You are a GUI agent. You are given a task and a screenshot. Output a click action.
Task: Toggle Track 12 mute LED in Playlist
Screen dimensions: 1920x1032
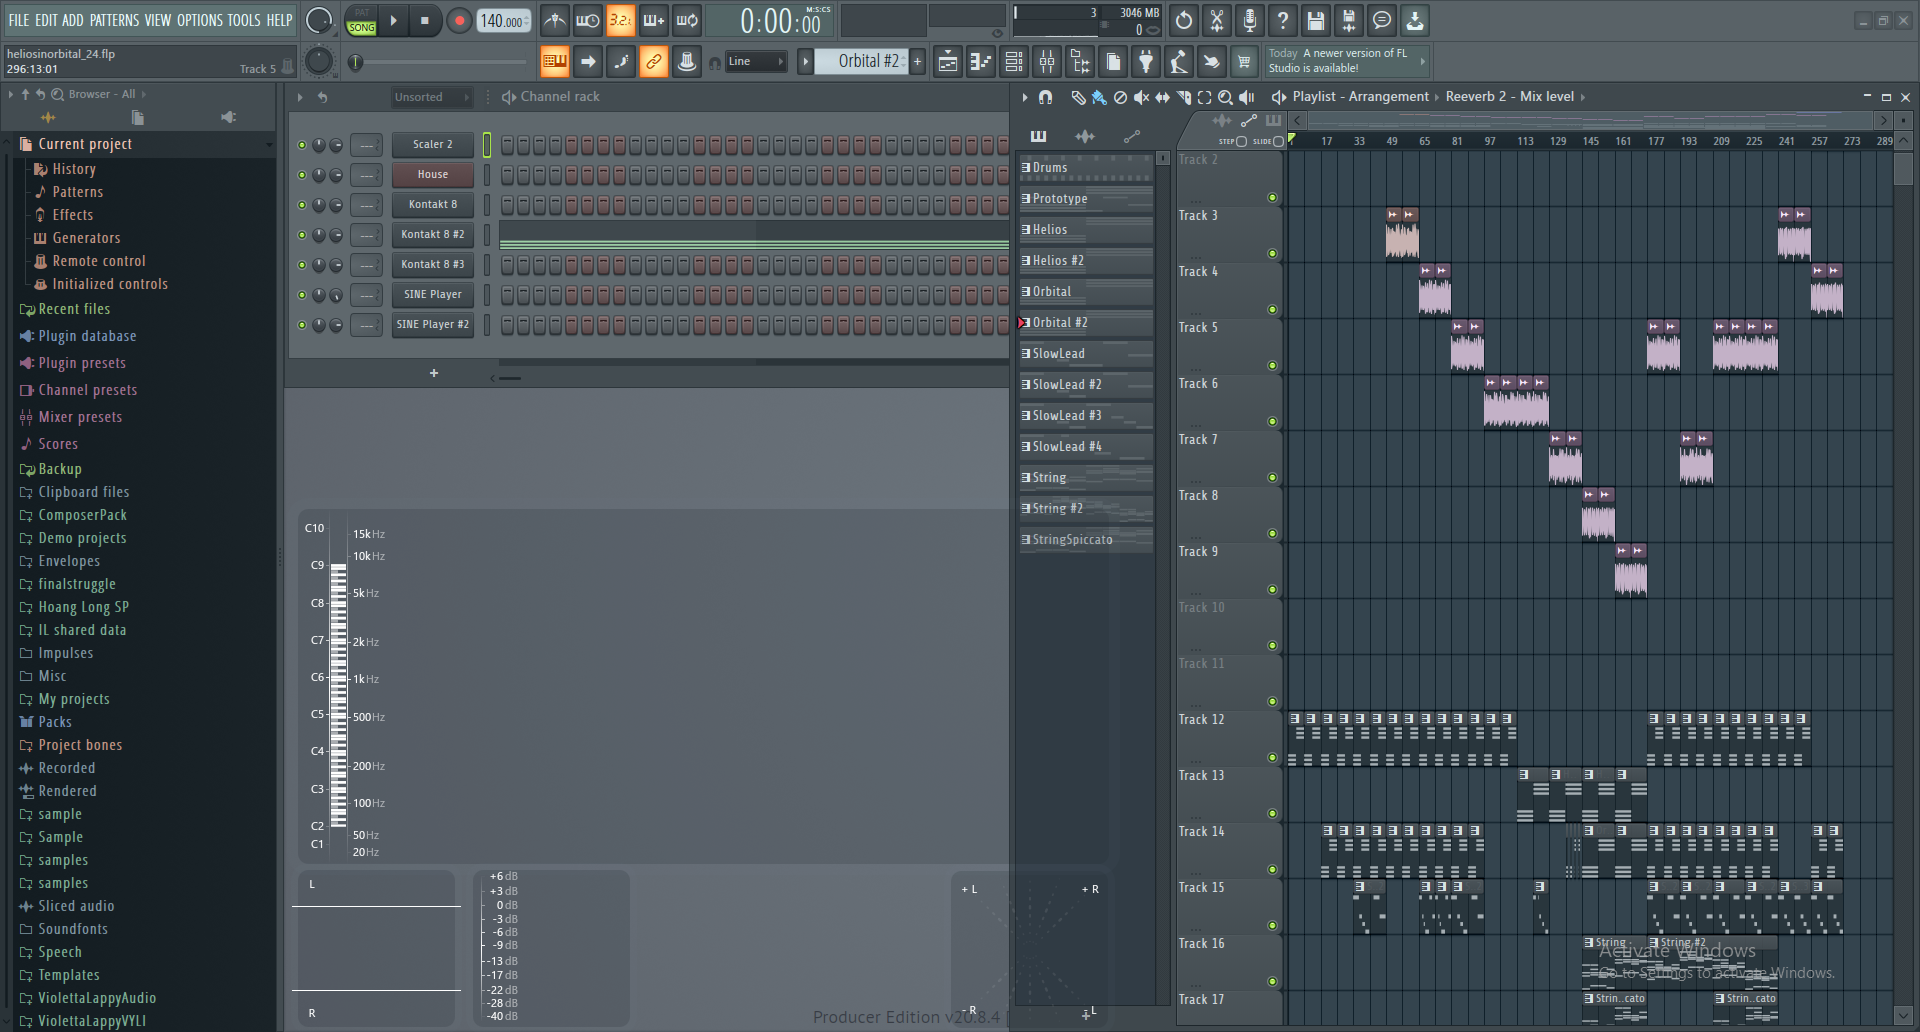1272,757
